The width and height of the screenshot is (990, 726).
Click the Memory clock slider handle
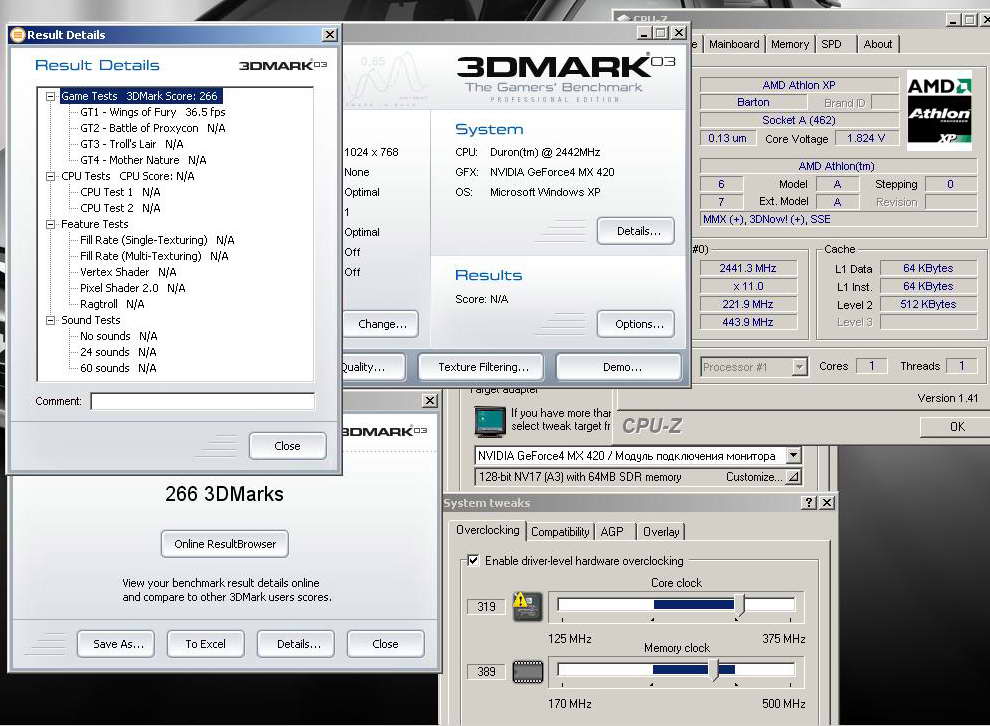pyautogui.click(x=713, y=670)
